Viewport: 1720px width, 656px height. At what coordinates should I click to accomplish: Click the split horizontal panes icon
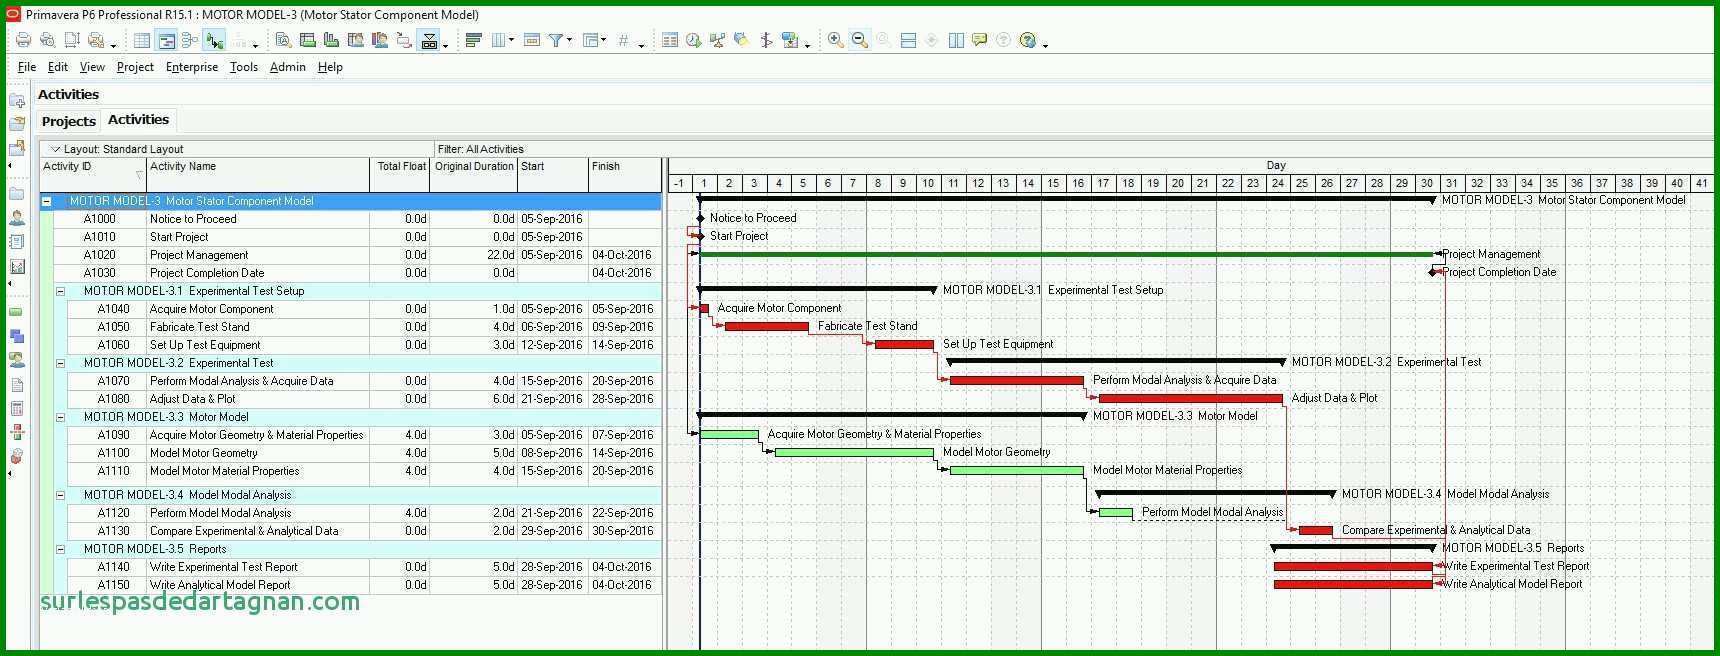tap(908, 40)
